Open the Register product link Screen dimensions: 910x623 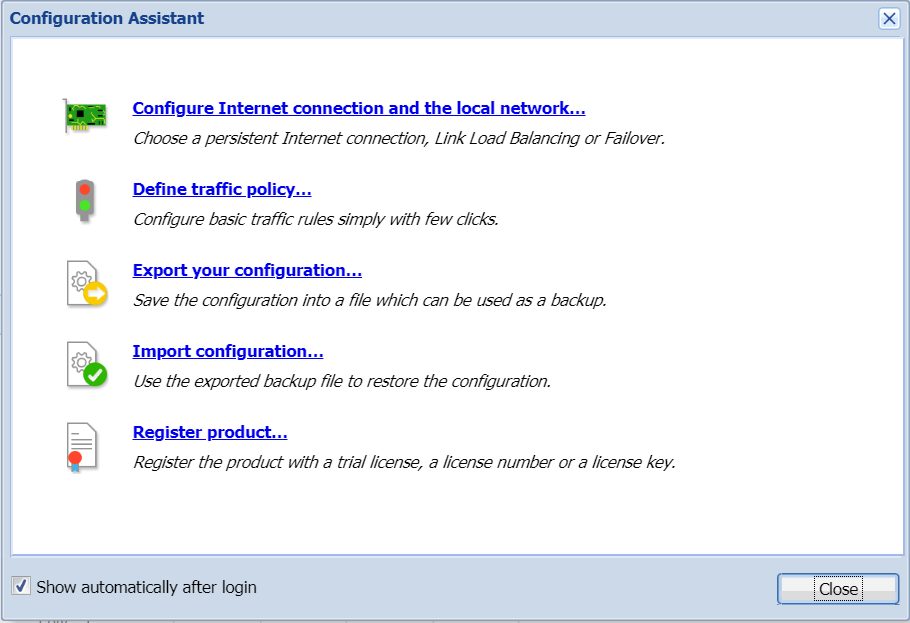(210, 432)
